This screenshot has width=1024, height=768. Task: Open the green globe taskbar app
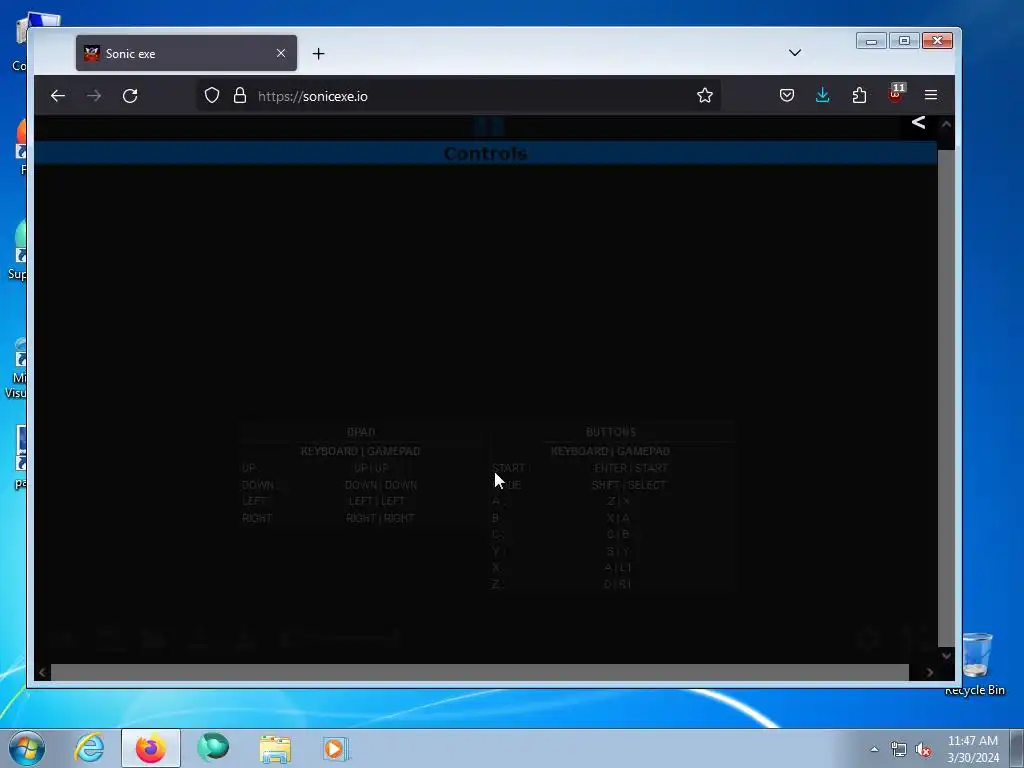click(213, 748)
